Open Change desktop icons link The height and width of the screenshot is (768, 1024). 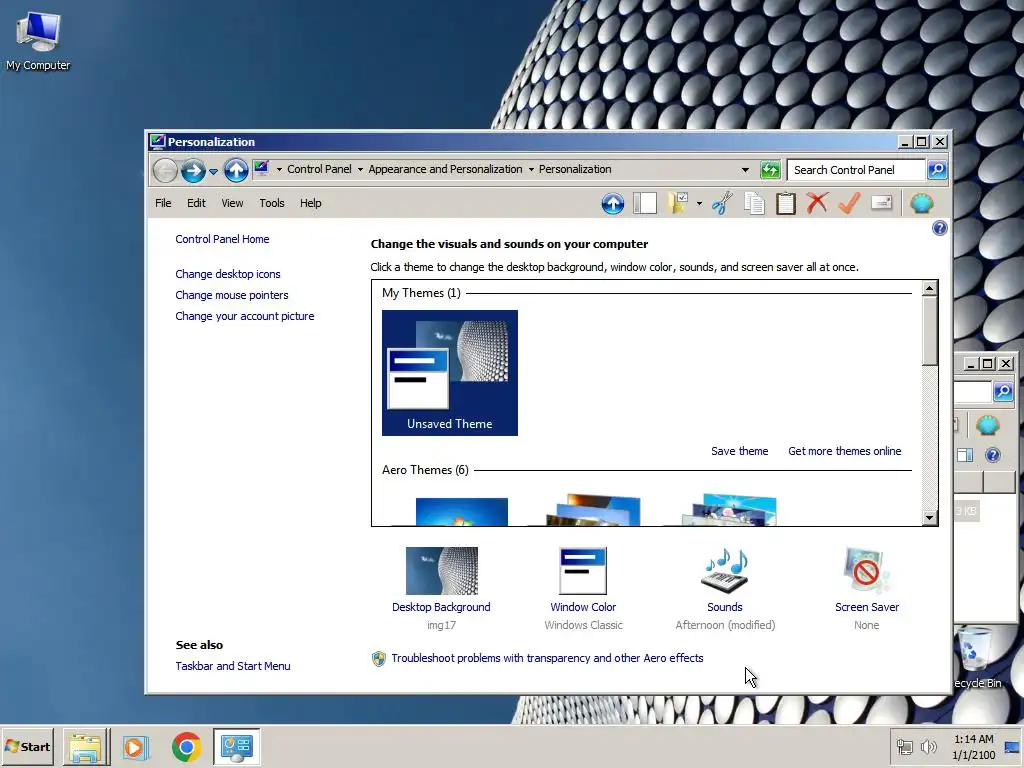click(x=228, y=274)
